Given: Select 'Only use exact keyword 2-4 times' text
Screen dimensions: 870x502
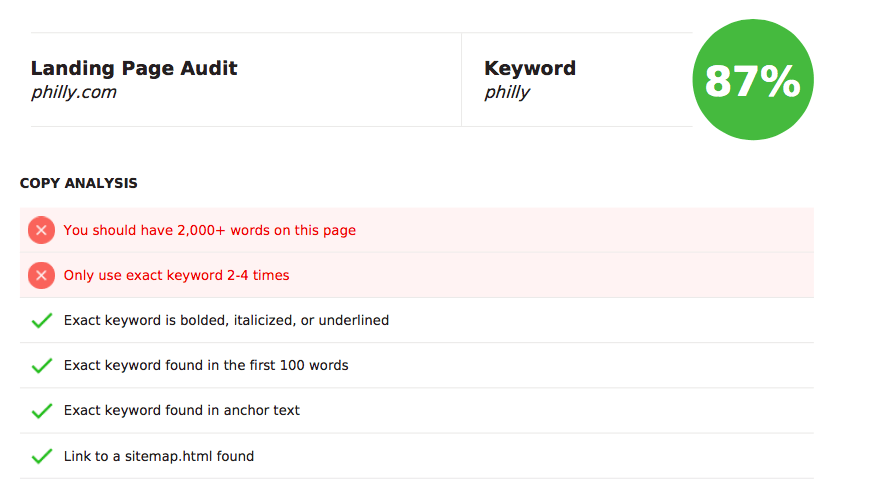Looking at the screenshot, I should [x=176, y=276].
